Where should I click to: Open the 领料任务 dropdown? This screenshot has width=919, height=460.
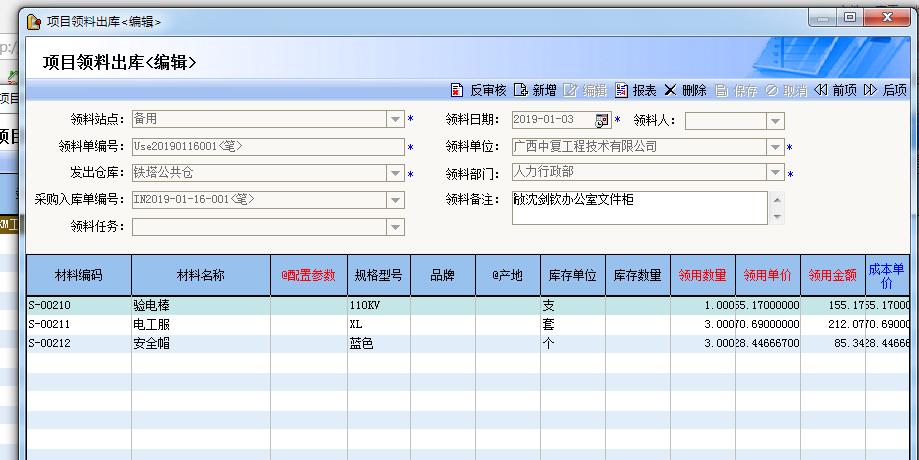(x=395, y=227)
